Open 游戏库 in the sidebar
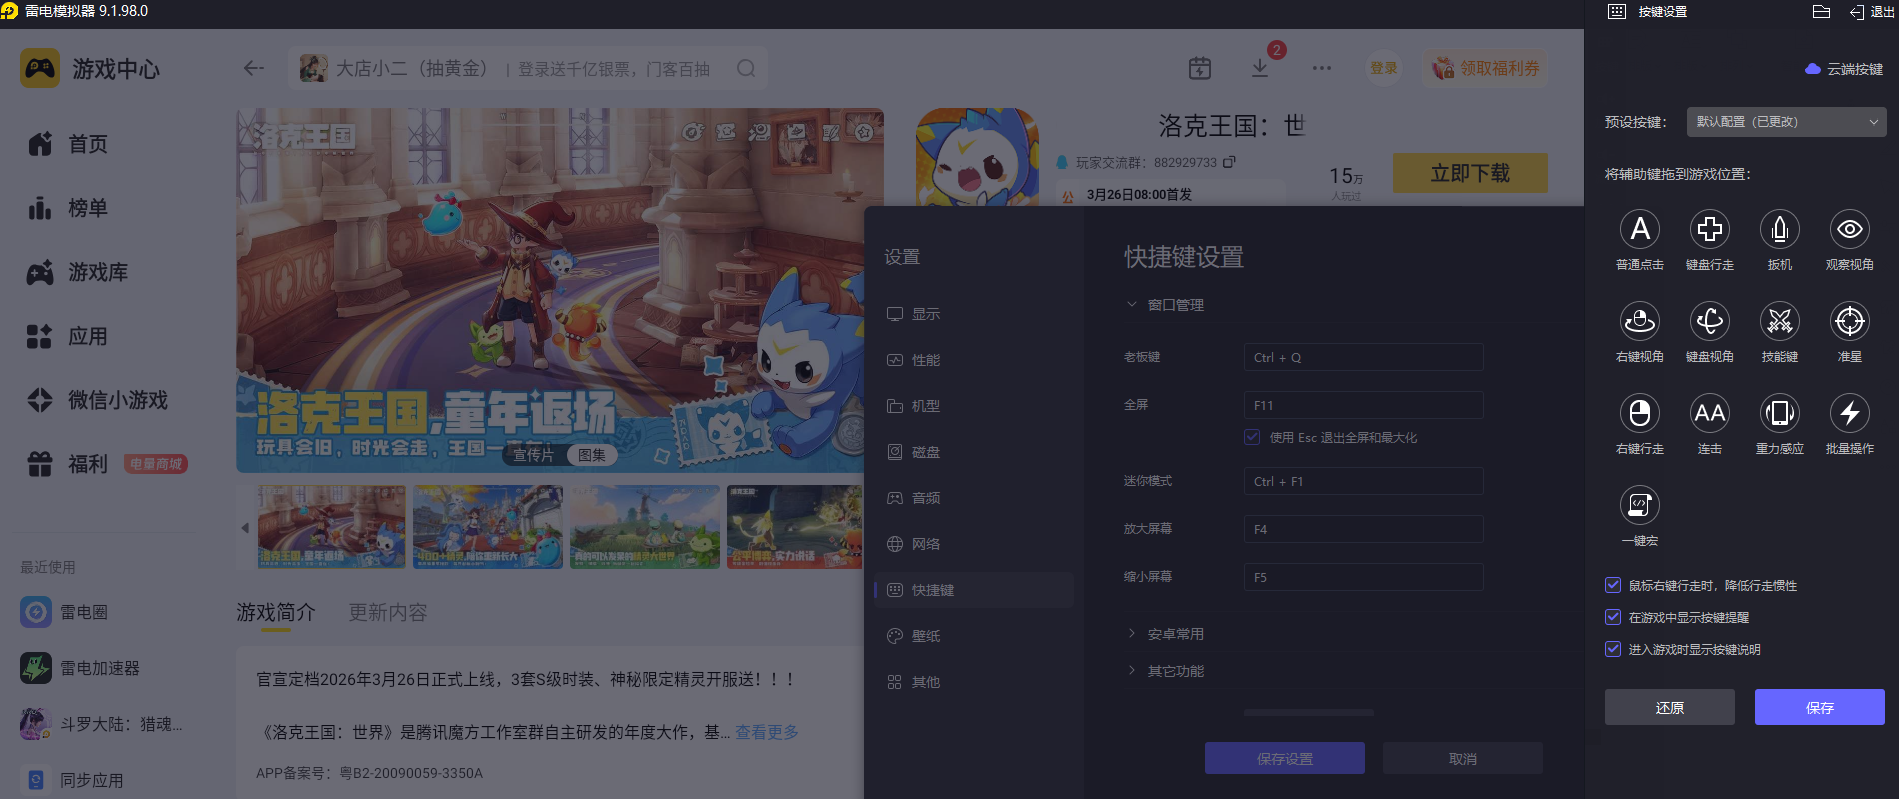 click(78, 272)
